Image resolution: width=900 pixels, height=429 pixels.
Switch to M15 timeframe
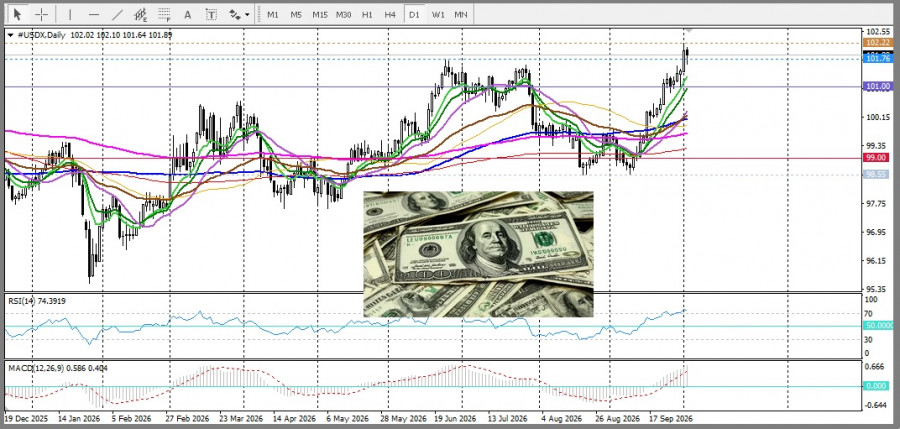(320, 14)
